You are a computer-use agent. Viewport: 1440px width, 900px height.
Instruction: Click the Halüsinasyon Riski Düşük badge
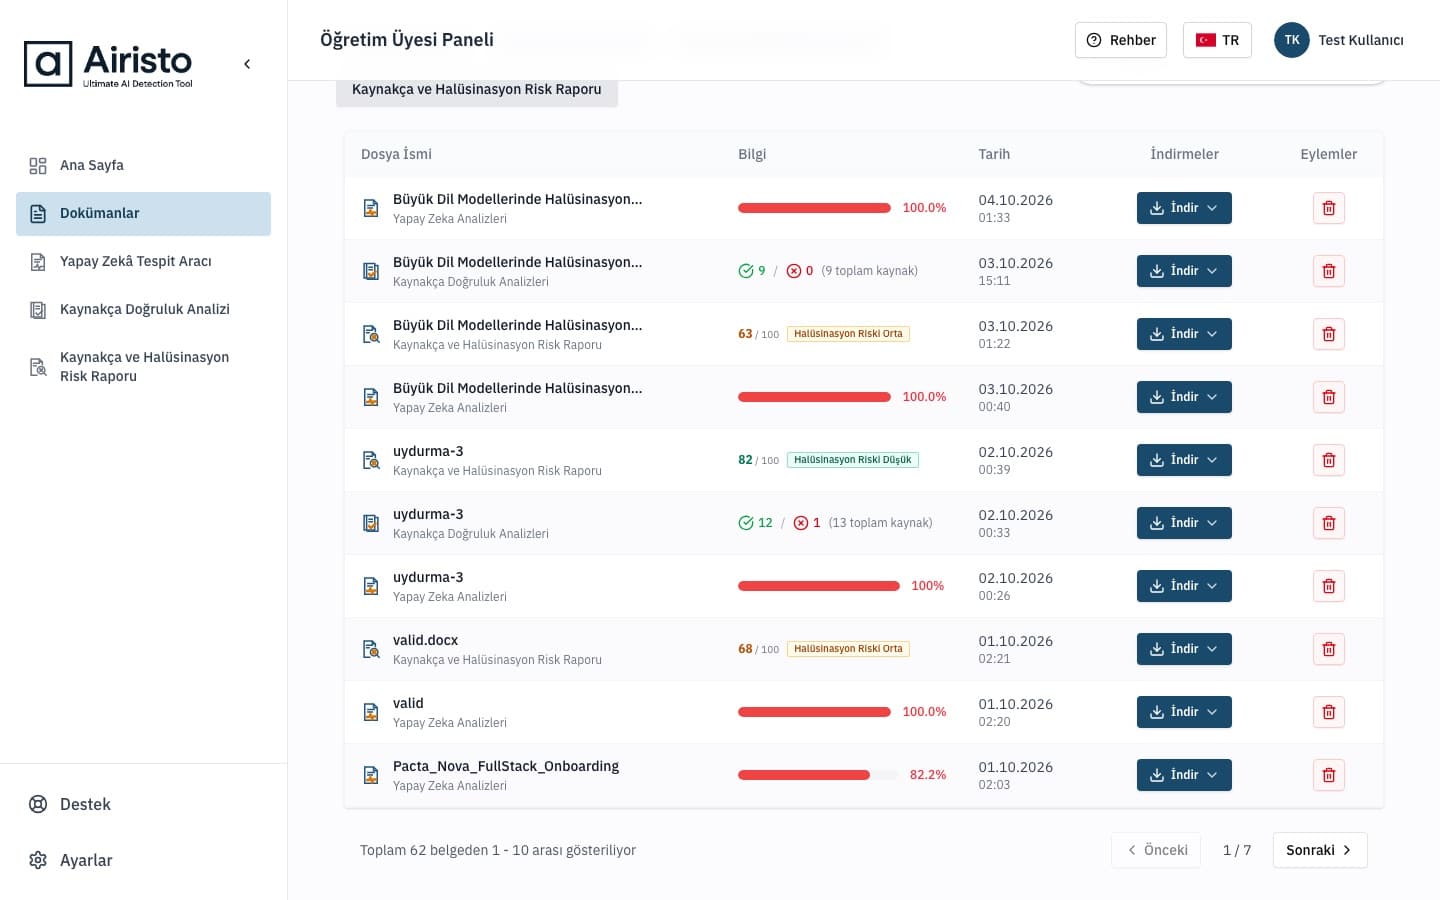pyautogui.click(x=853, y=460)
